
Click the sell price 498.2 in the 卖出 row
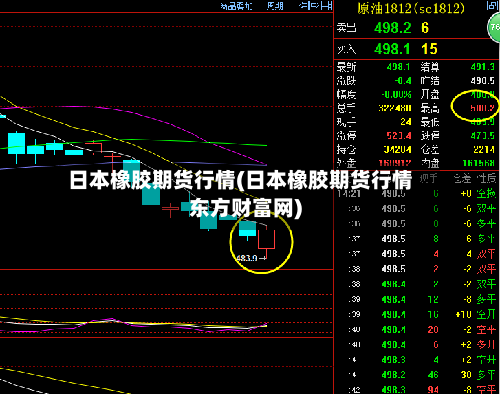[x=393, y=28]
